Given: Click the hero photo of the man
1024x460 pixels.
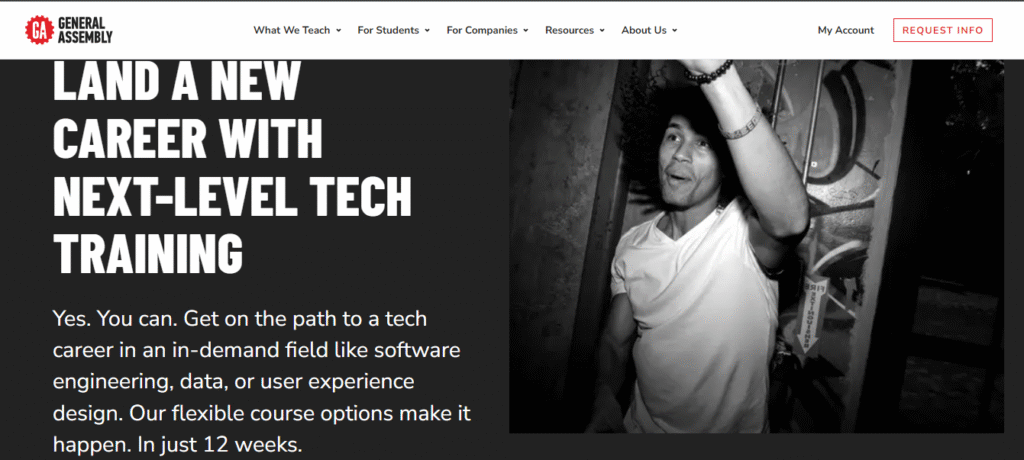Looking at the screenshot, I should [x=756, y=246].
